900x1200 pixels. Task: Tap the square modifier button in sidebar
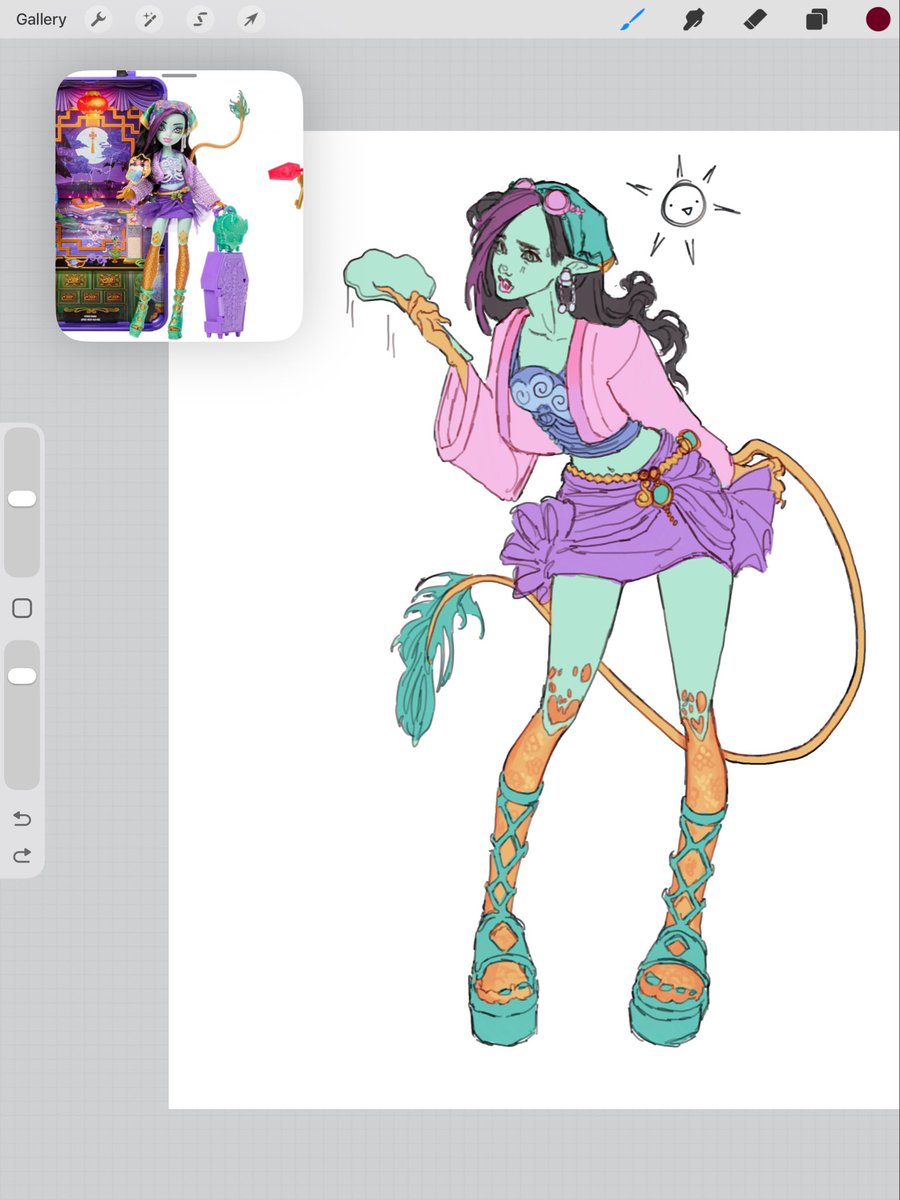coord(22,608)
